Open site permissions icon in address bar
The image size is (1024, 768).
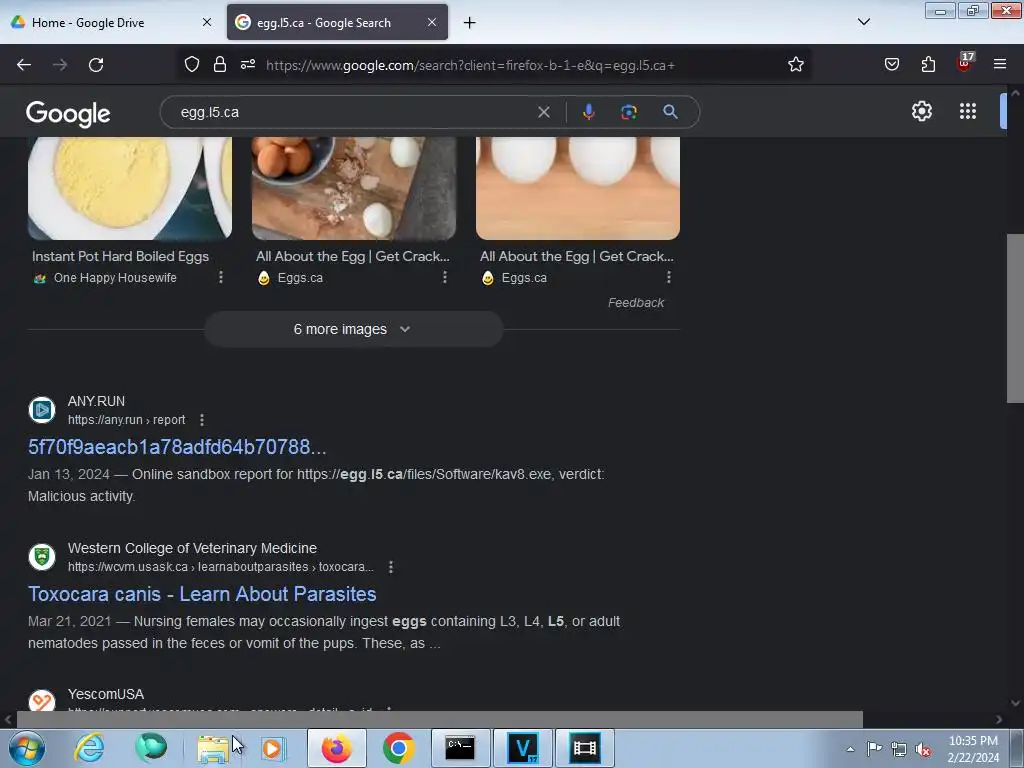point(248,65)
